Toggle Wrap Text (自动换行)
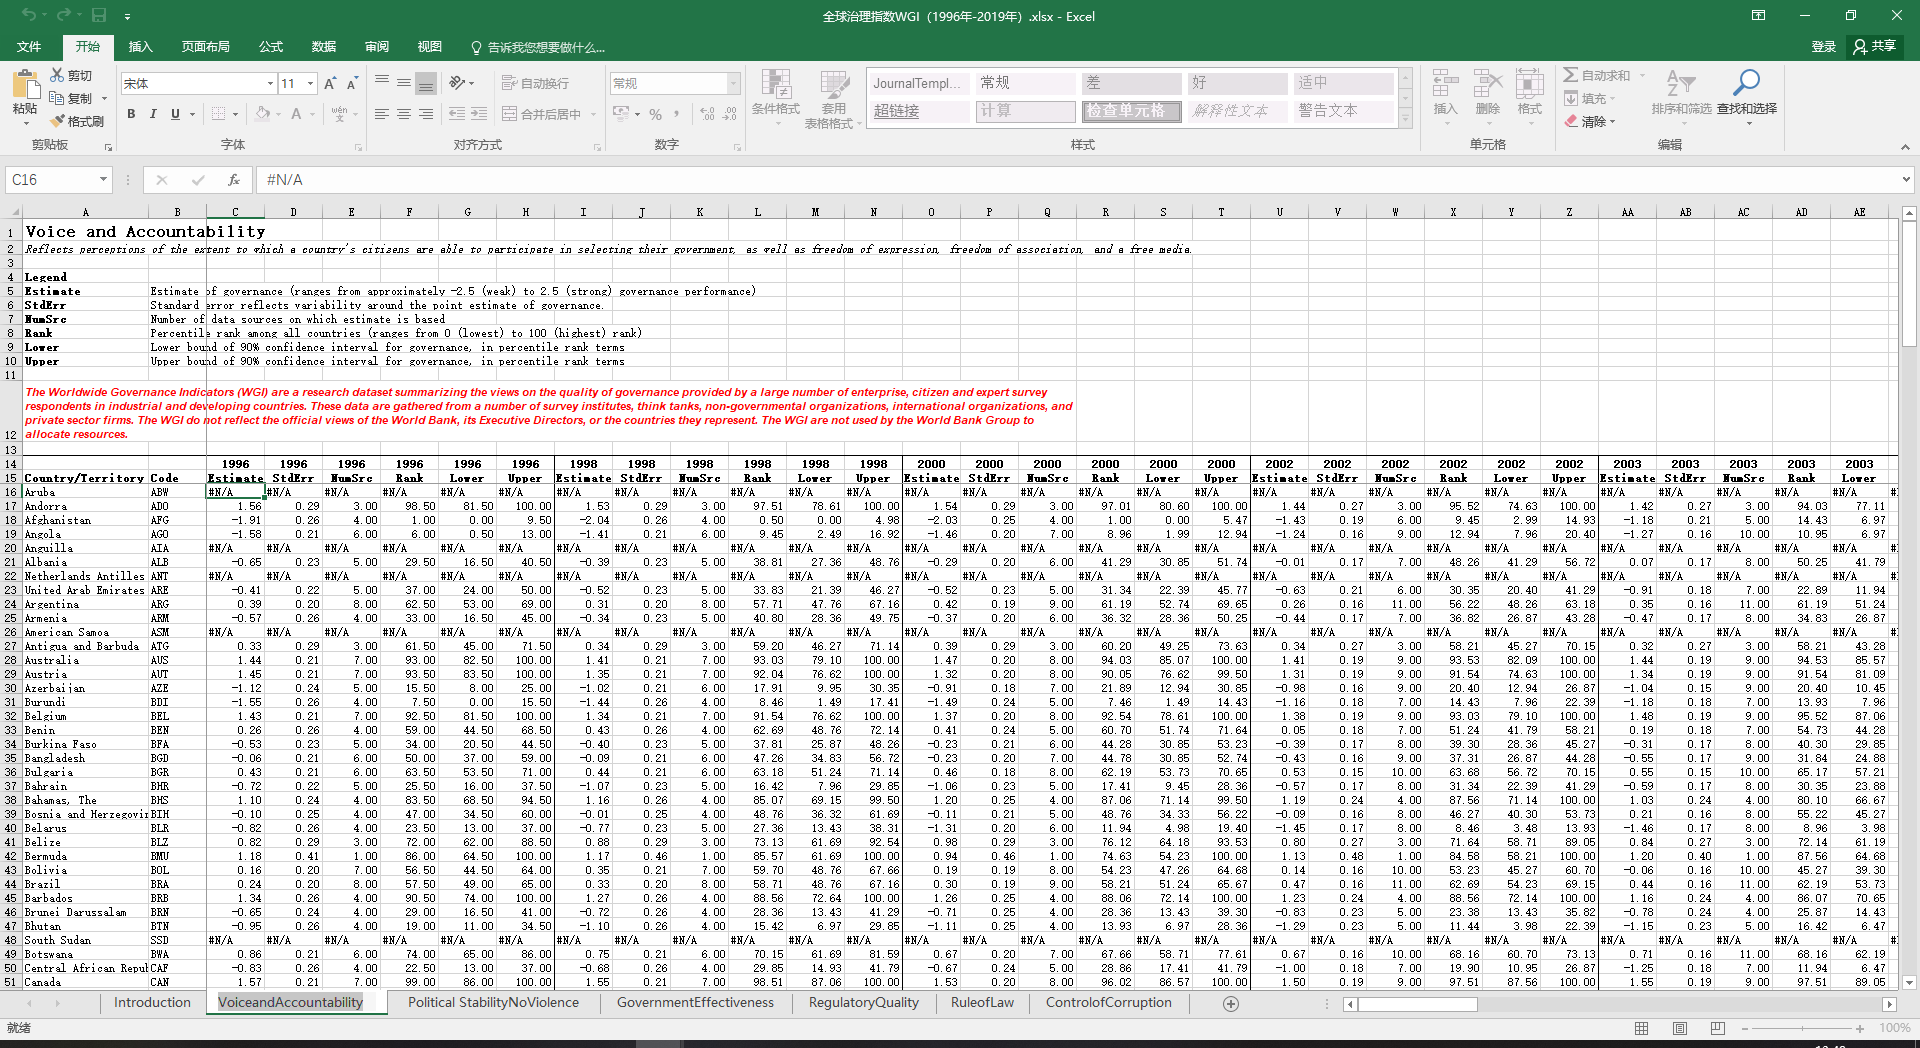Screen dimensions: 1920x1048 coord(535,83)
